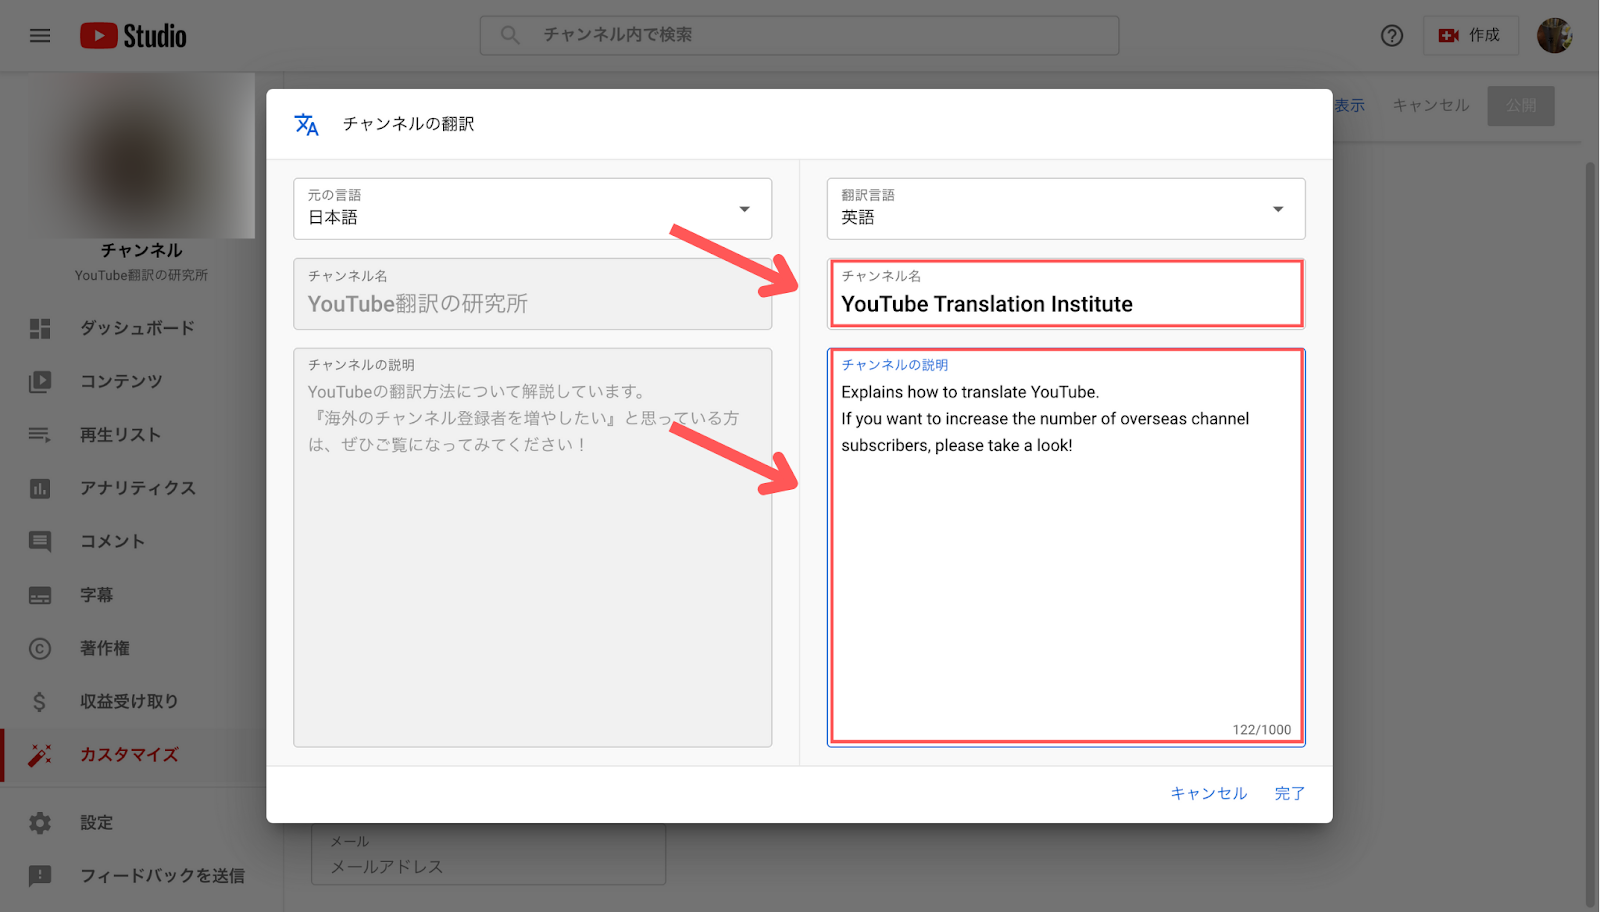Click the original チャンネルの説明 field
The image size is (1600, 912).
point(532,547)
